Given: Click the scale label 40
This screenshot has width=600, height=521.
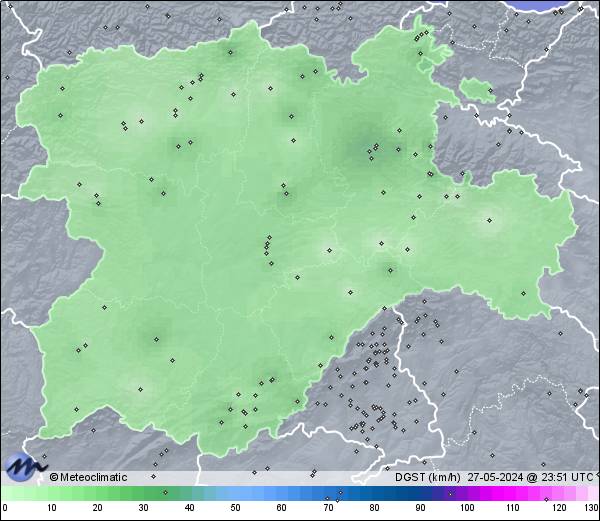Looking at the screenshot, I should point(189,508).
